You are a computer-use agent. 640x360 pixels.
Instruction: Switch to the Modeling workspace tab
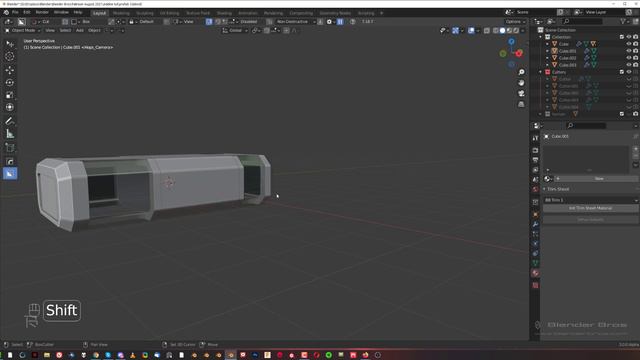[121, 13]
